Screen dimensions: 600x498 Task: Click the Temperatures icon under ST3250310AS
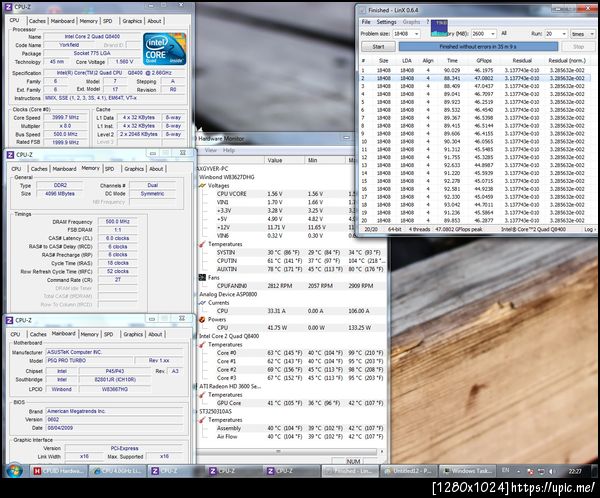coord(202,420)
